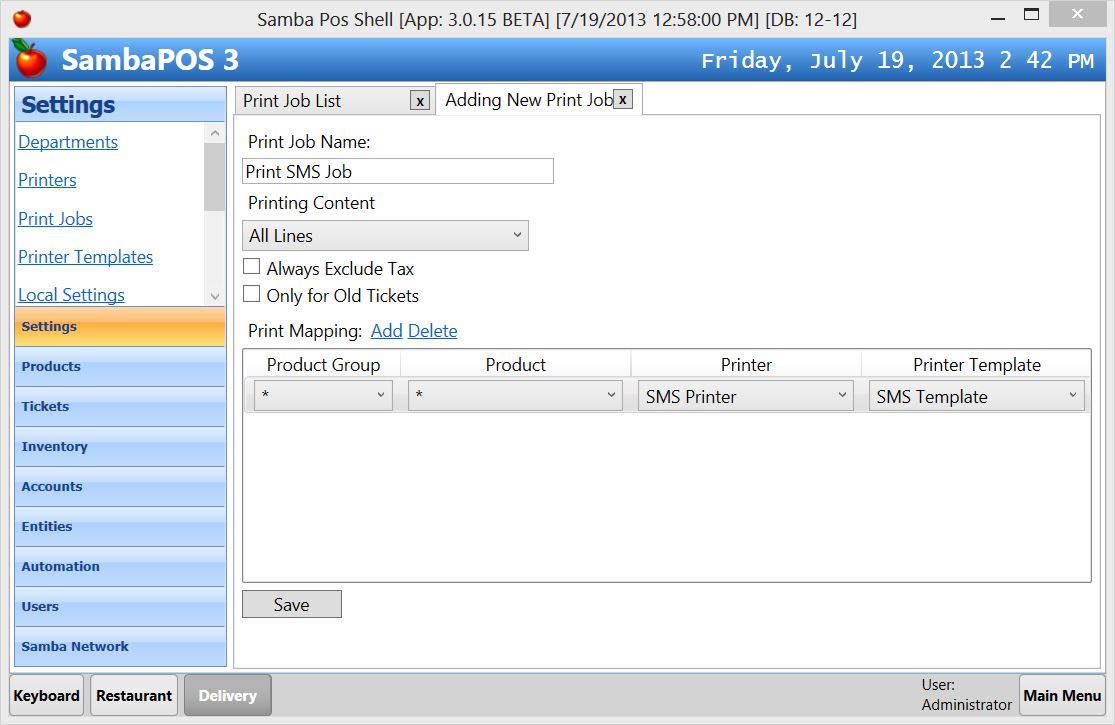The height and width of the screenshot is (725, 1115).
Task: Open the Keyboard panel
Action: (46, 694)
